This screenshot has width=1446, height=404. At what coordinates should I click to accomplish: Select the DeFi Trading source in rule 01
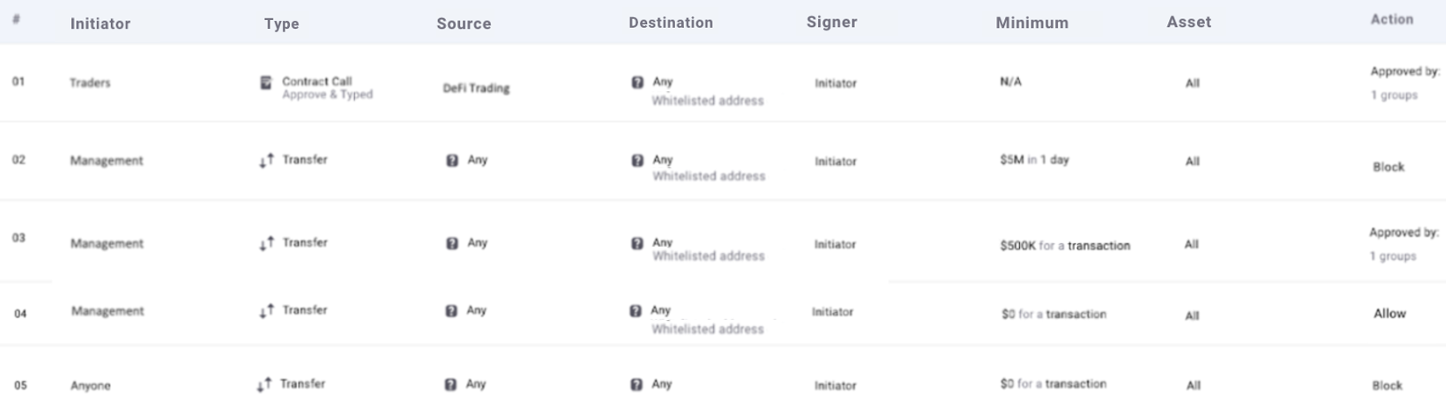[476, 88]
